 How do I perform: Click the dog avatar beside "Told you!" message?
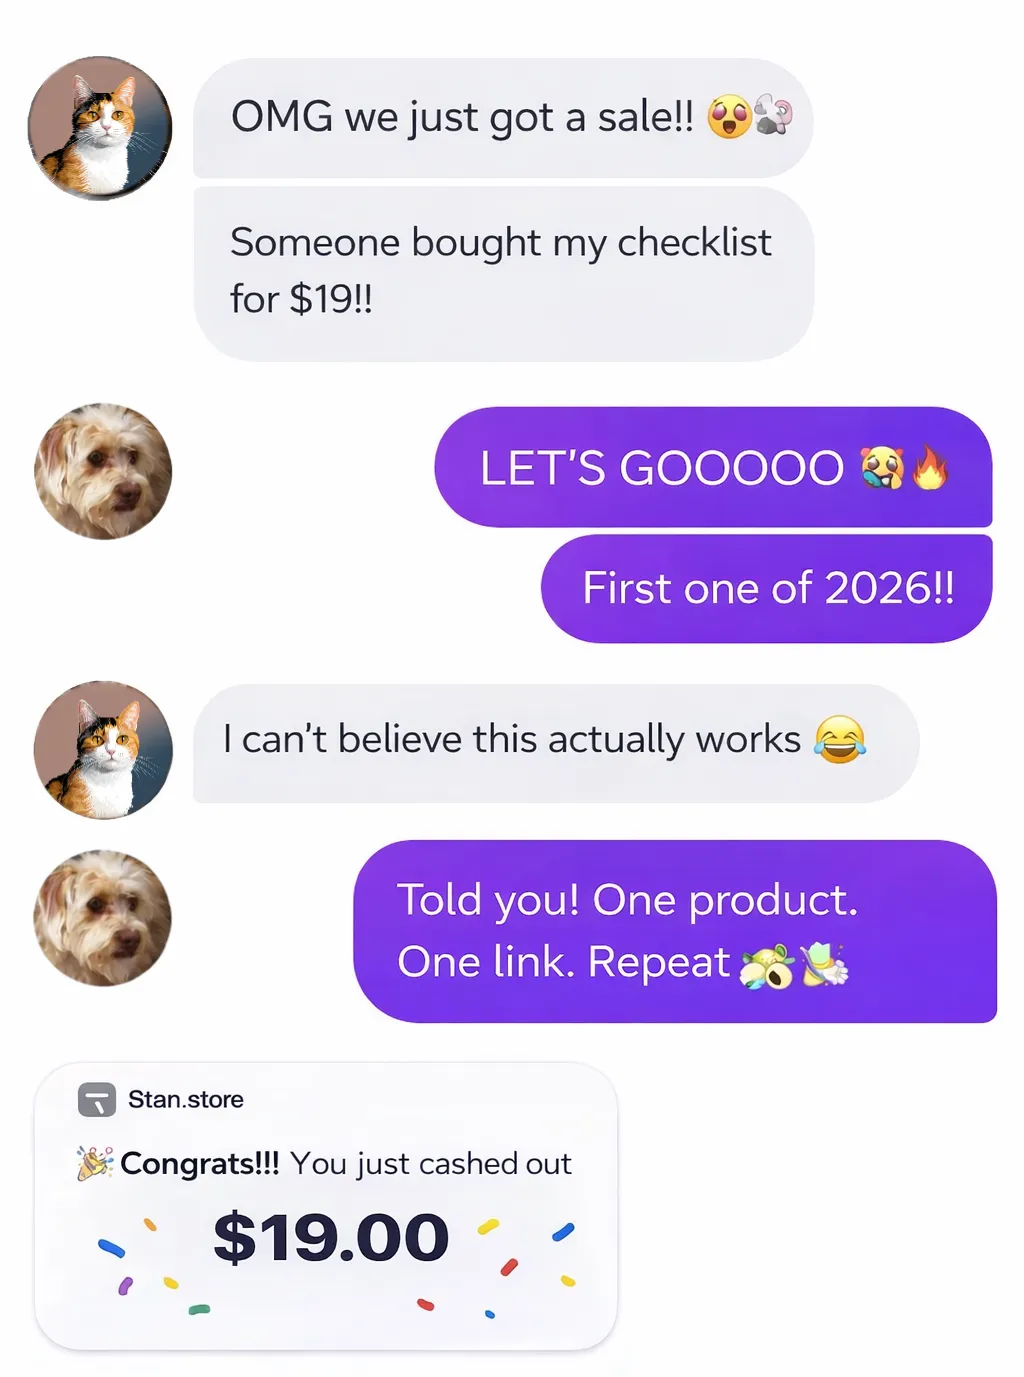pos(102,918)
